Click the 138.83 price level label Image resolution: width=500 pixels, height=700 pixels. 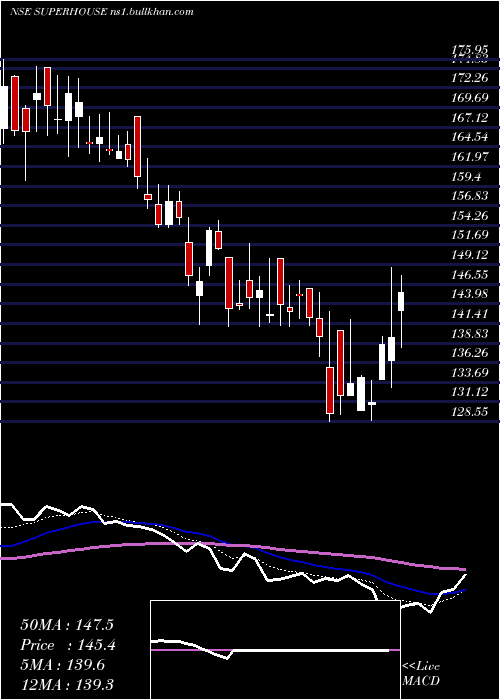(470, 333)
